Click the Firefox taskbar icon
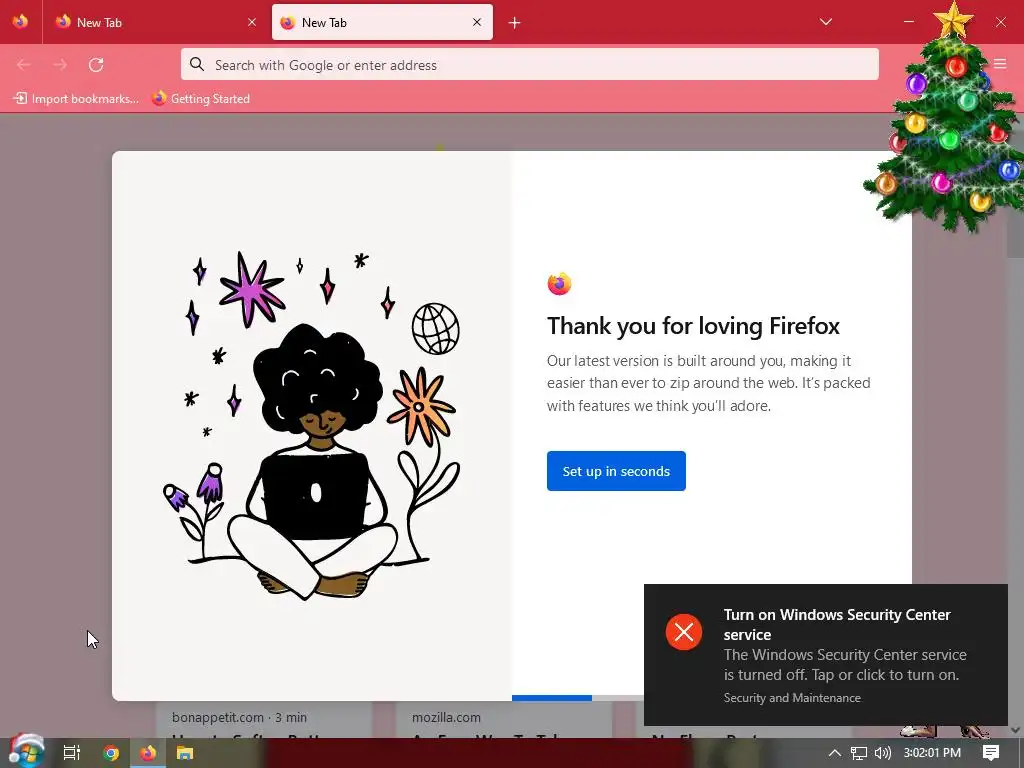This screenshot has width=1024, height=768. (x=148, y=753)
